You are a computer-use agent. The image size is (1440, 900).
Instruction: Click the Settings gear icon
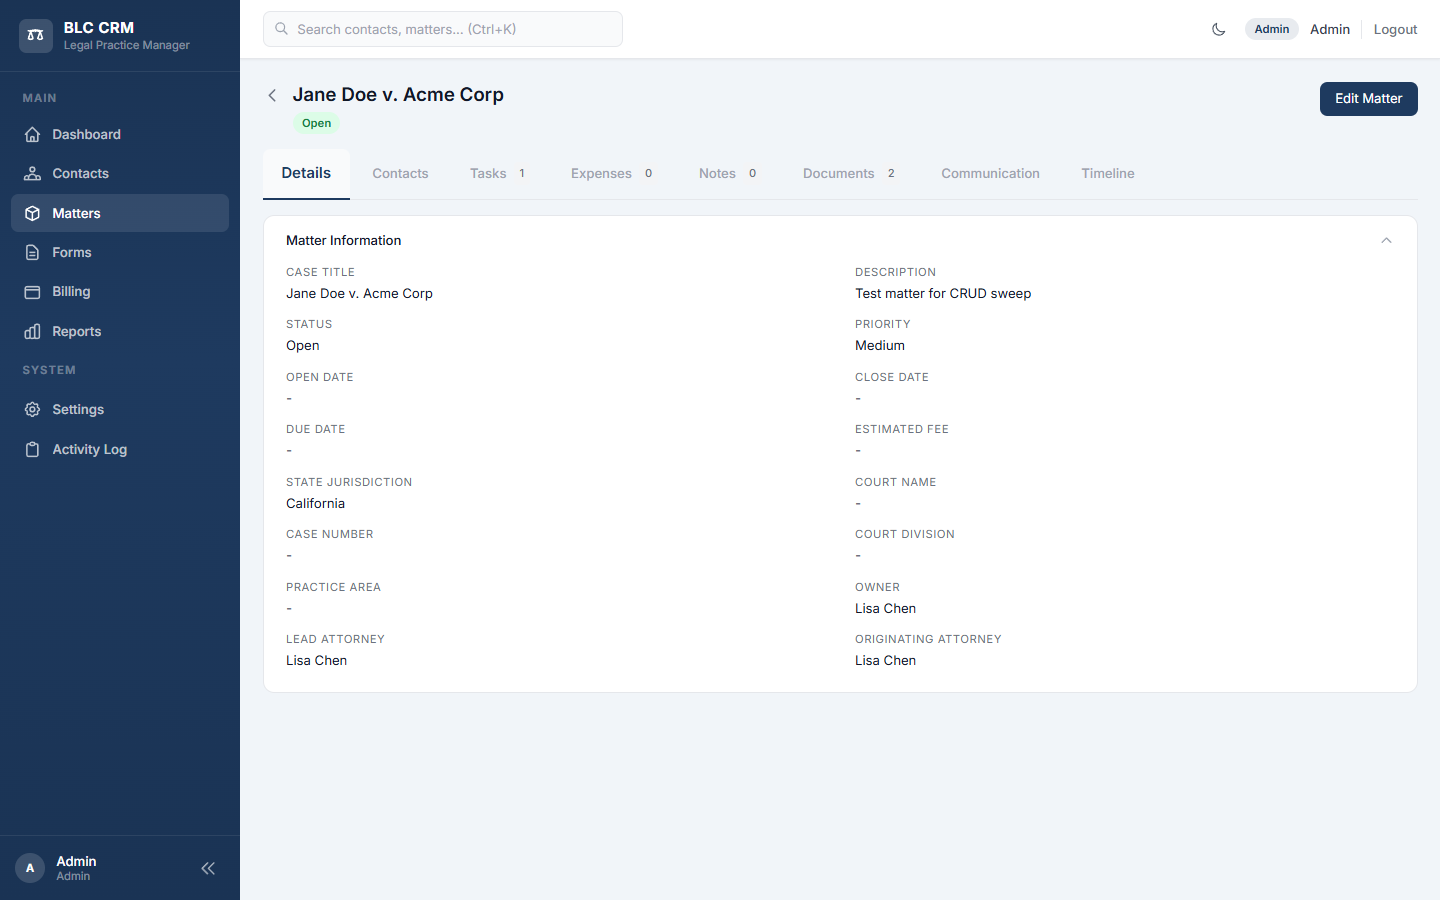tap(32, 409)
